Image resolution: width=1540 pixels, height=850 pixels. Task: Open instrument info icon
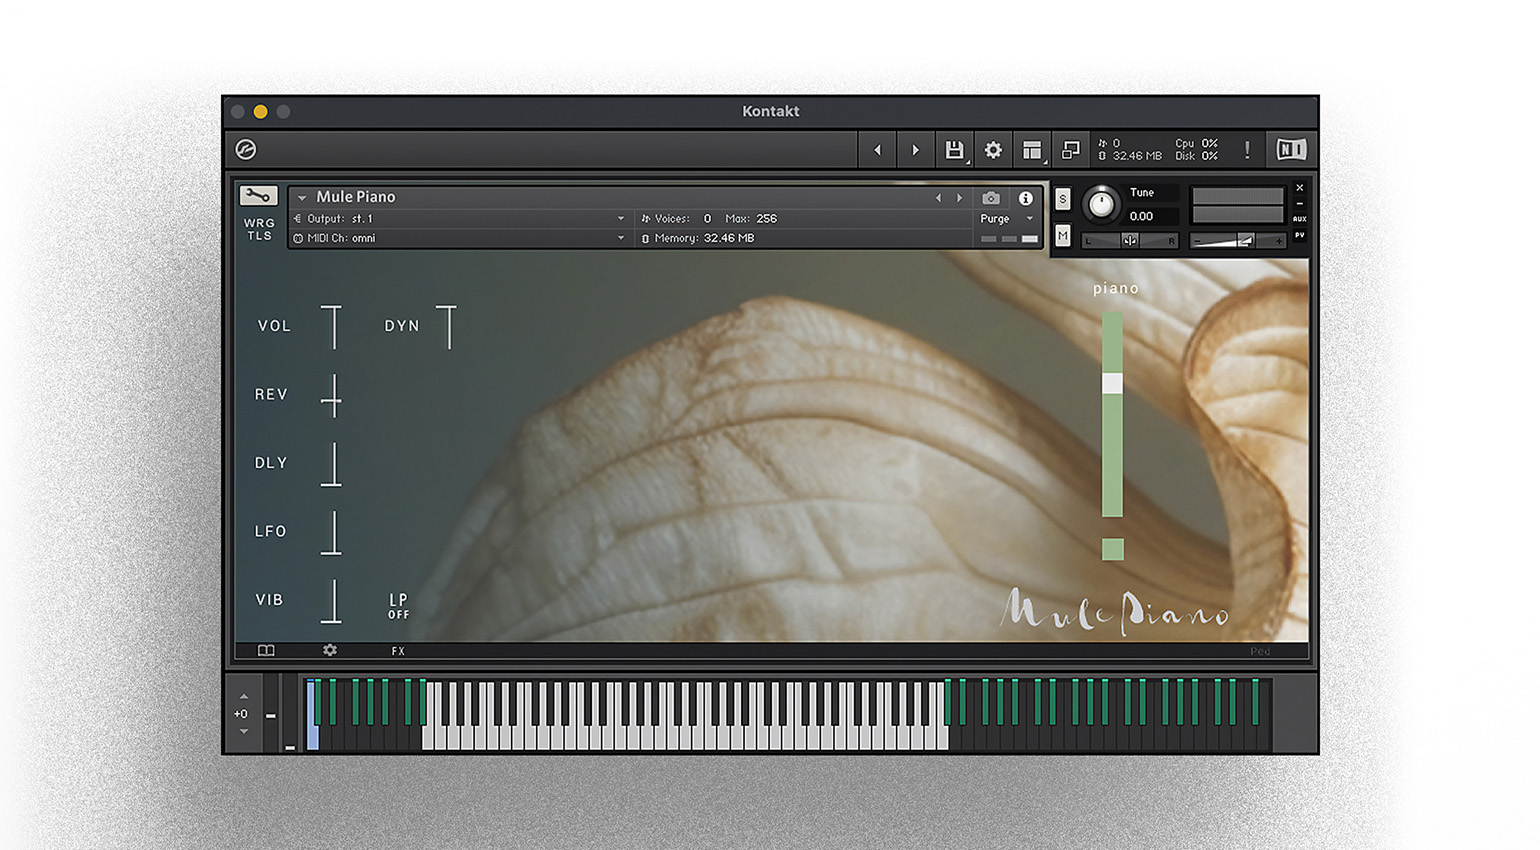(x=1025, y=198)
